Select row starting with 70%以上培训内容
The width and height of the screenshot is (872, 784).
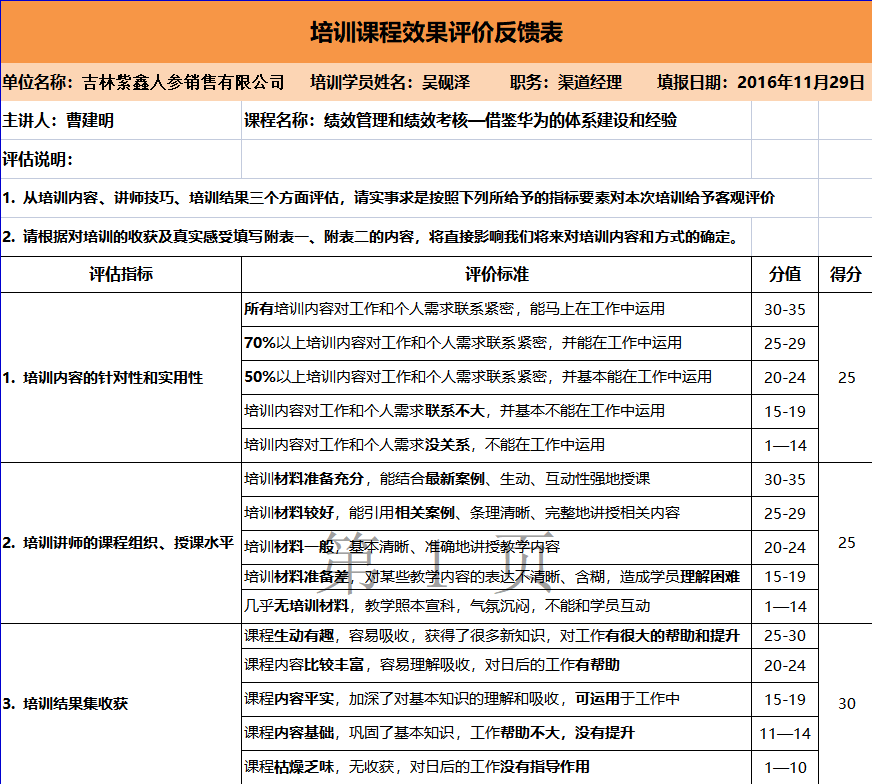coord(497,343)
